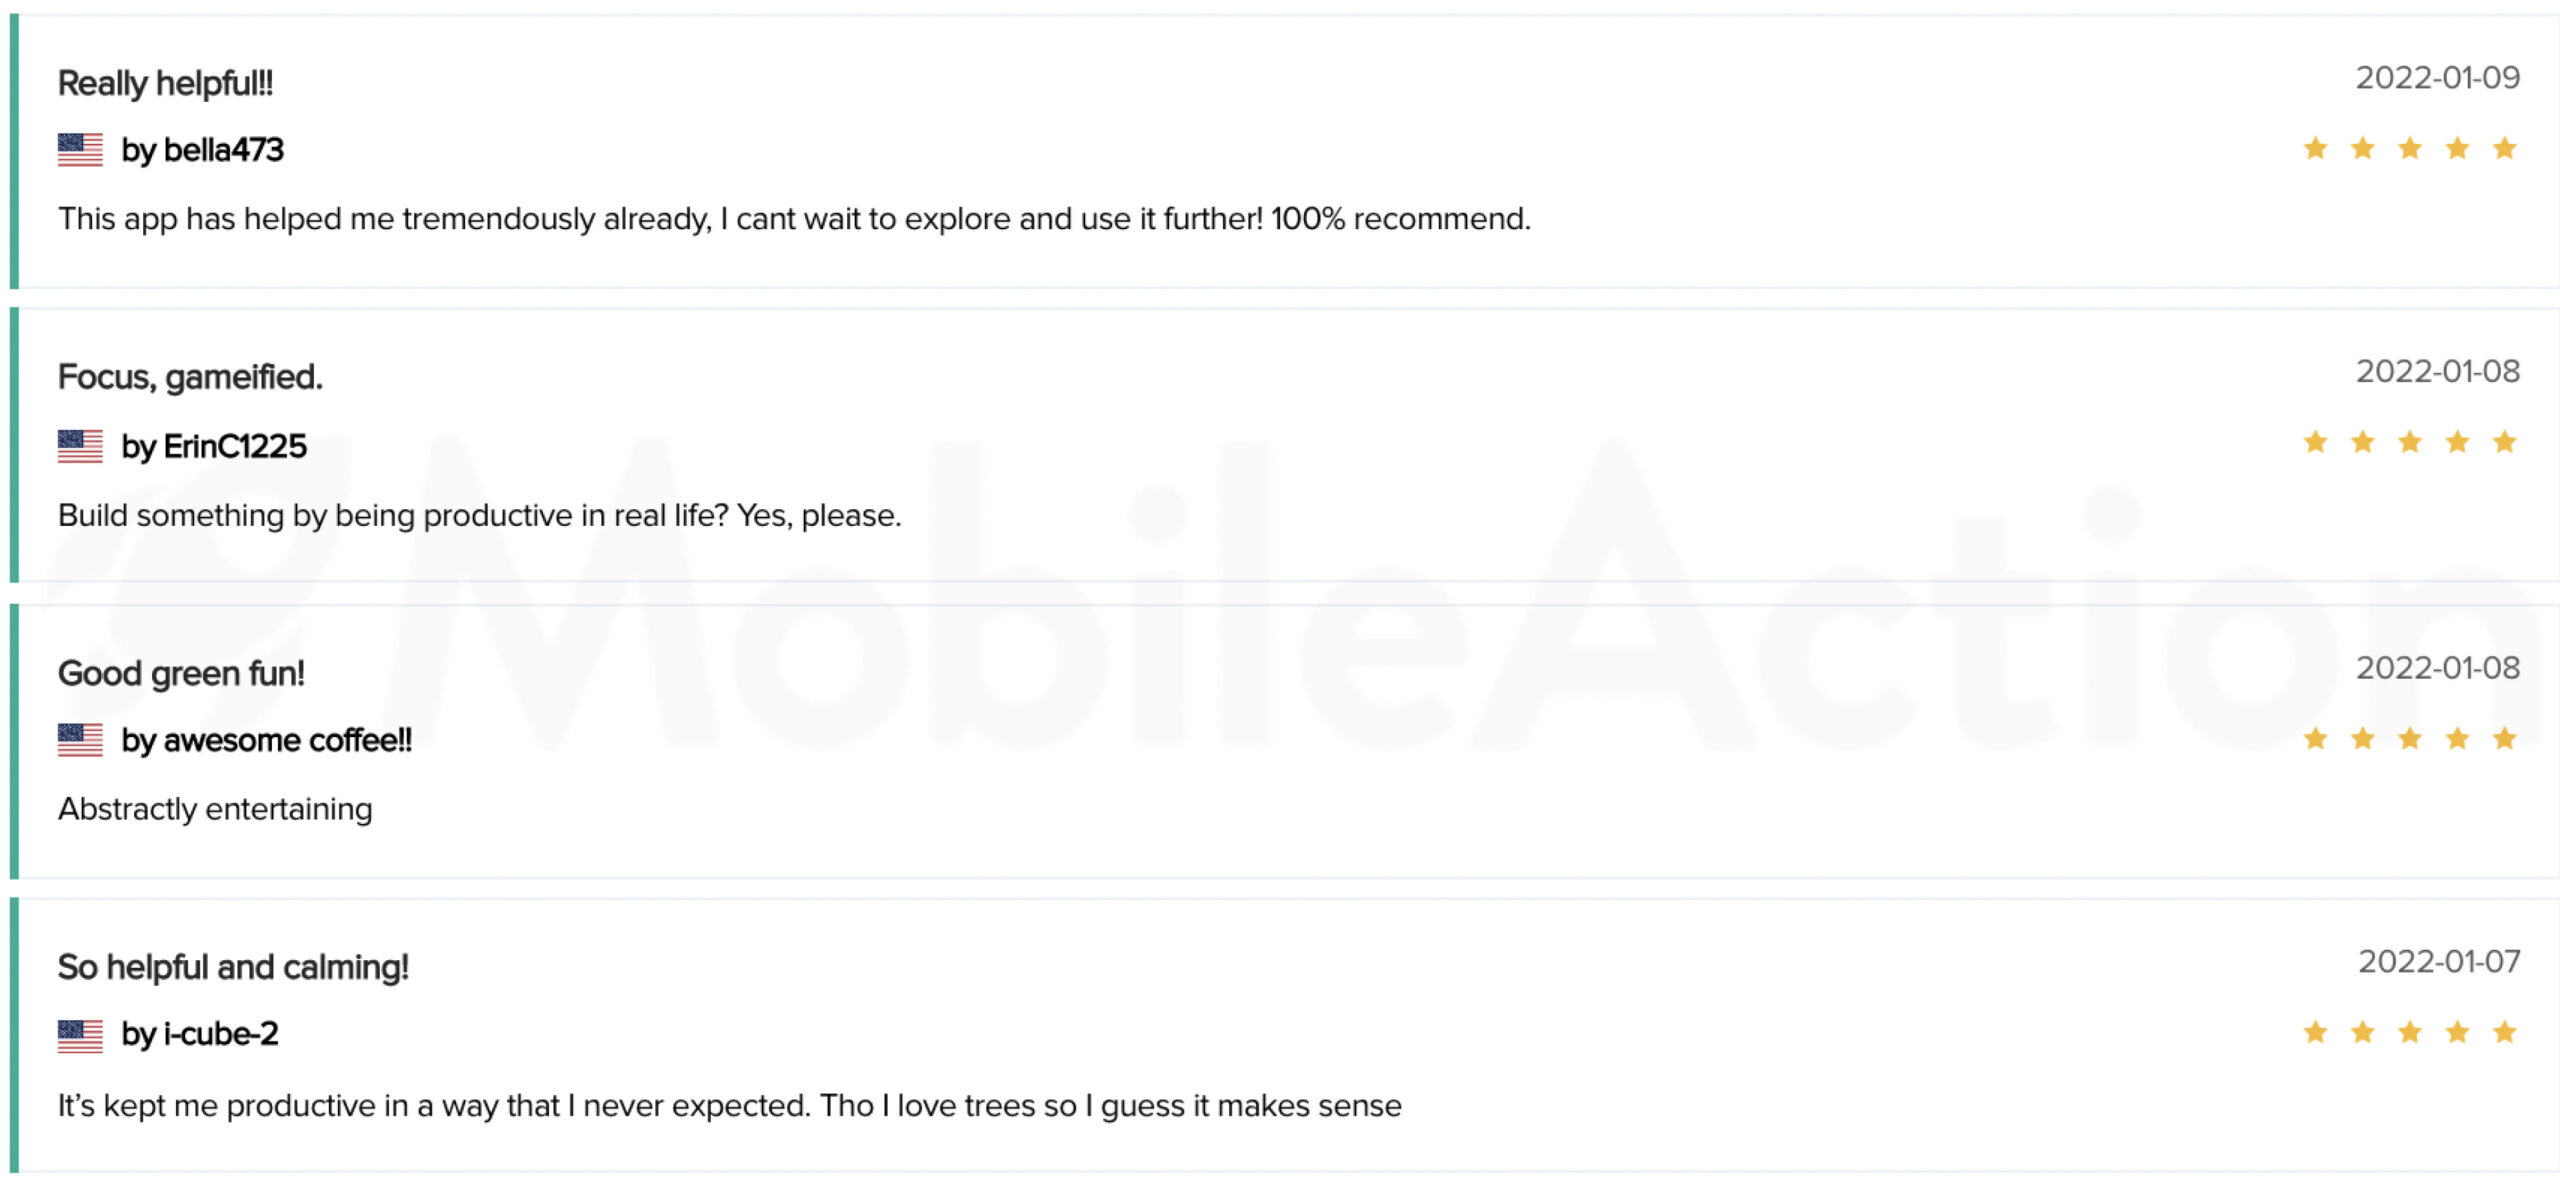Click the review title 'Good green fun!'
This screenshot has width=2560, height=1188.
(x=181, y=673)
